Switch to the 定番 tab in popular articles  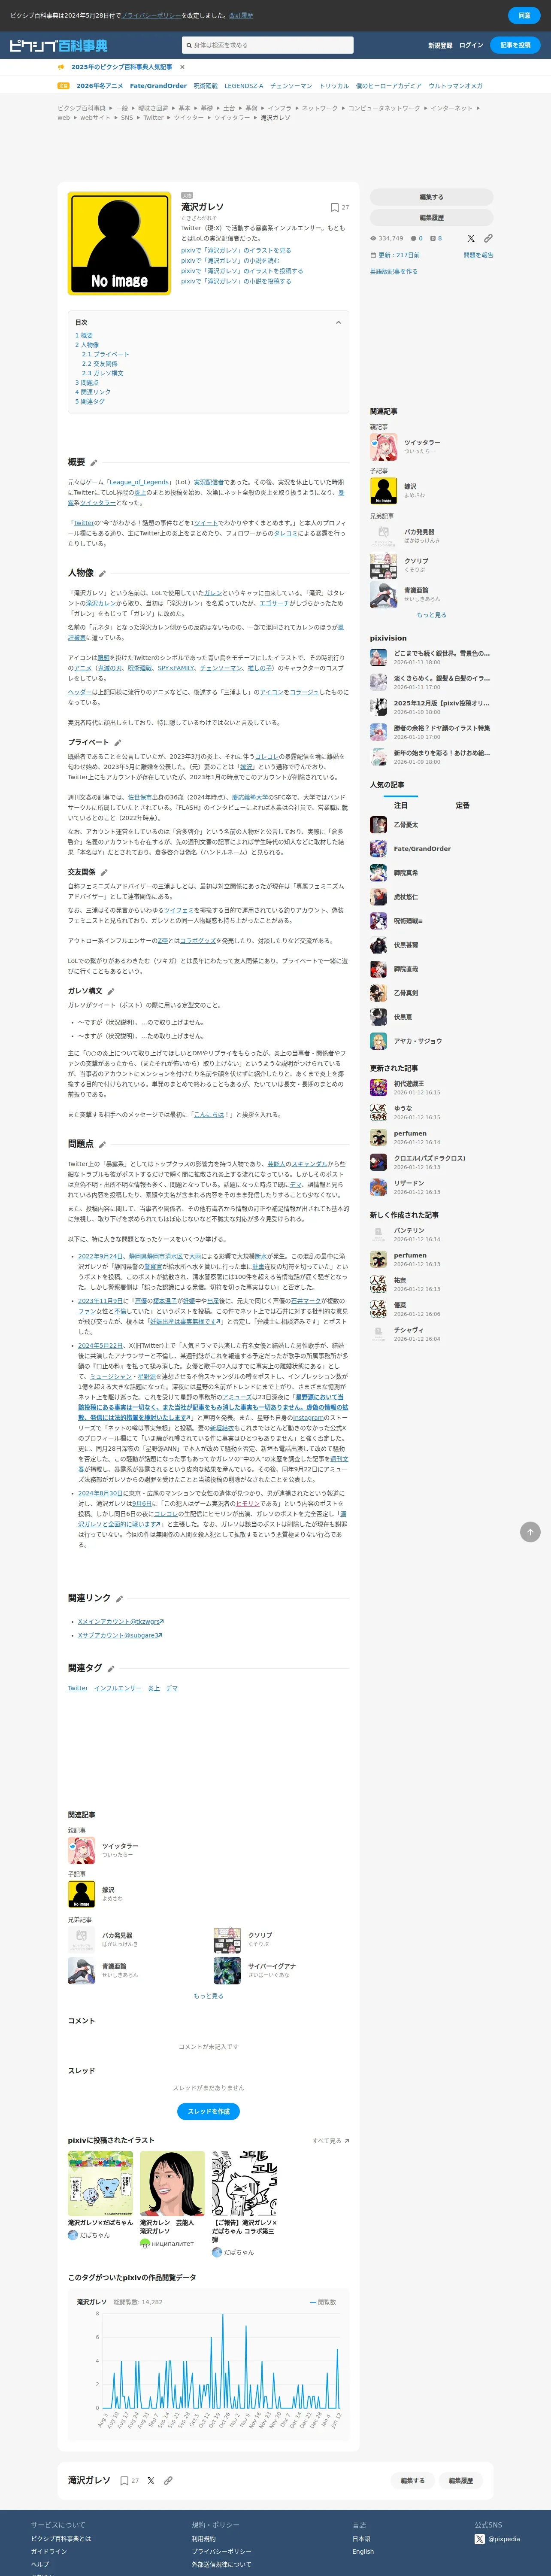462,805
